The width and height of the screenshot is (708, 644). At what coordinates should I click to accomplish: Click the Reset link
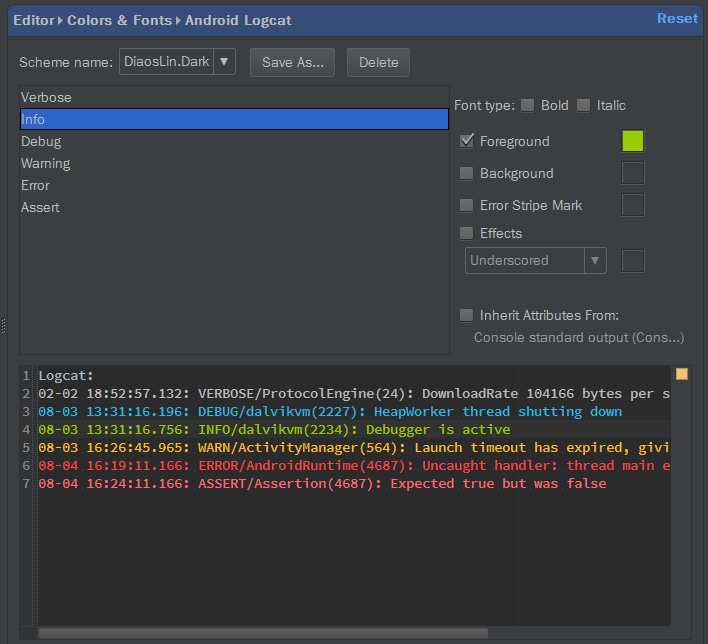677,19
